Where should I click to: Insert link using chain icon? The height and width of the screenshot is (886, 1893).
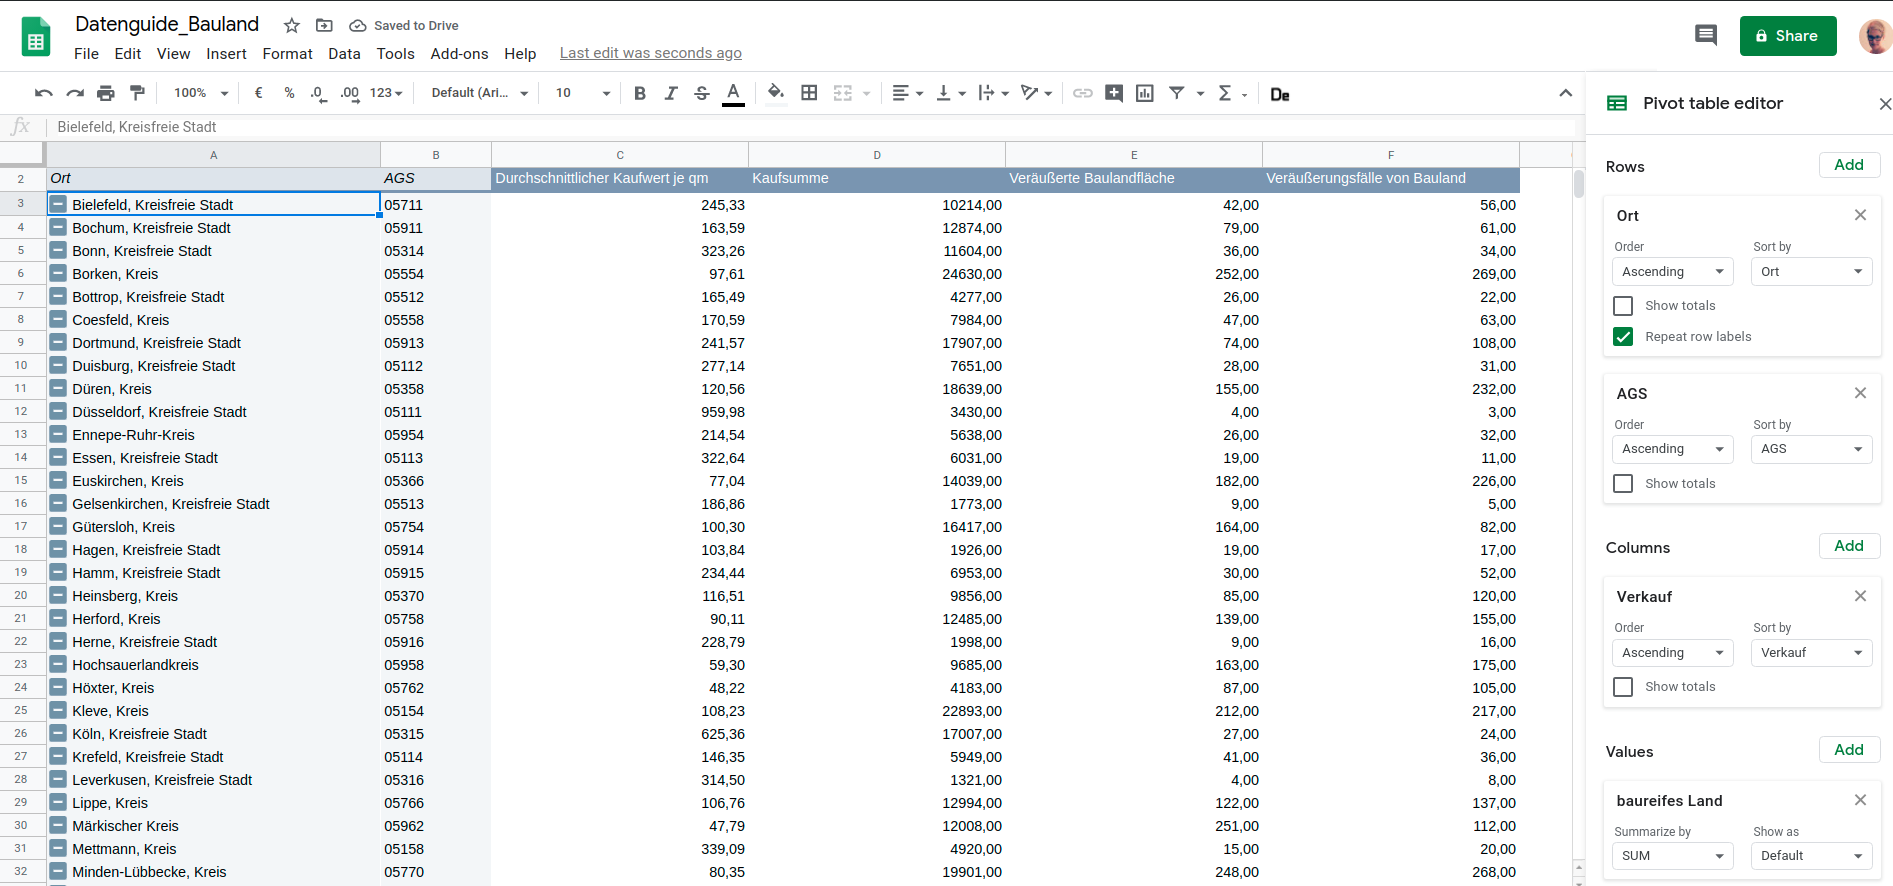pyautogui.click(x=1082, y=93)
